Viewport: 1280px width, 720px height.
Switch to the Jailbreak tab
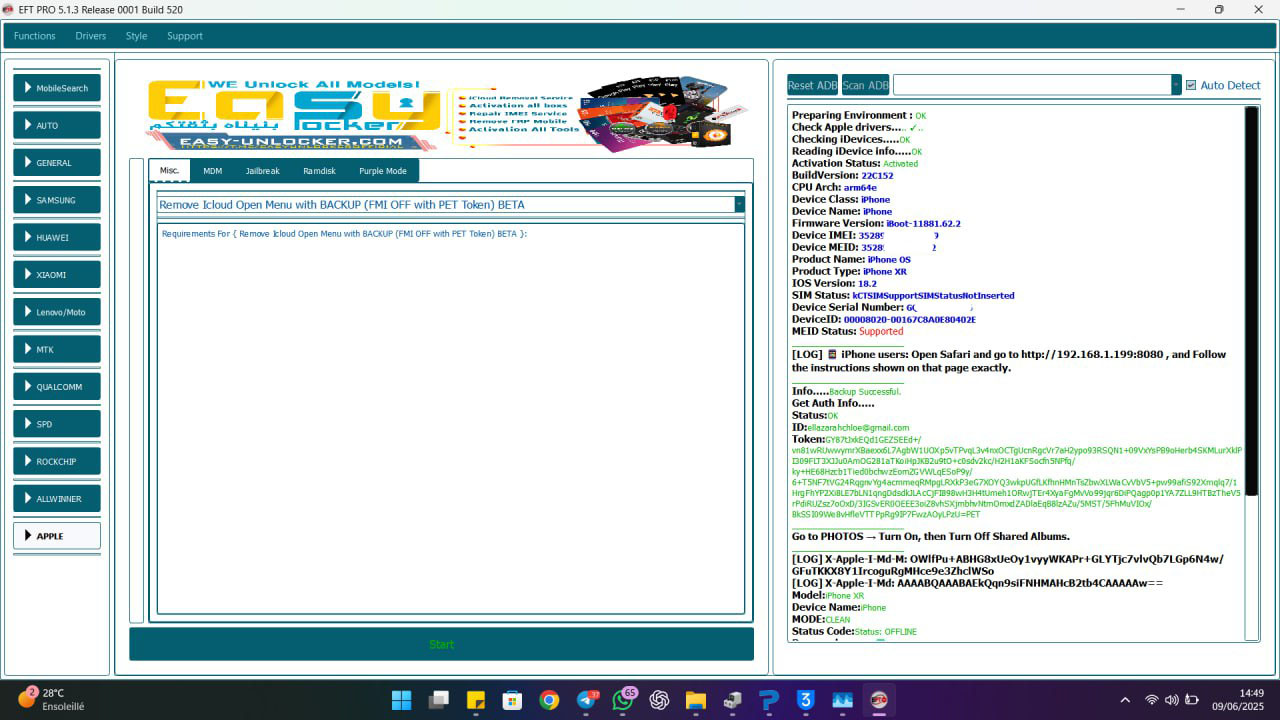263,171
